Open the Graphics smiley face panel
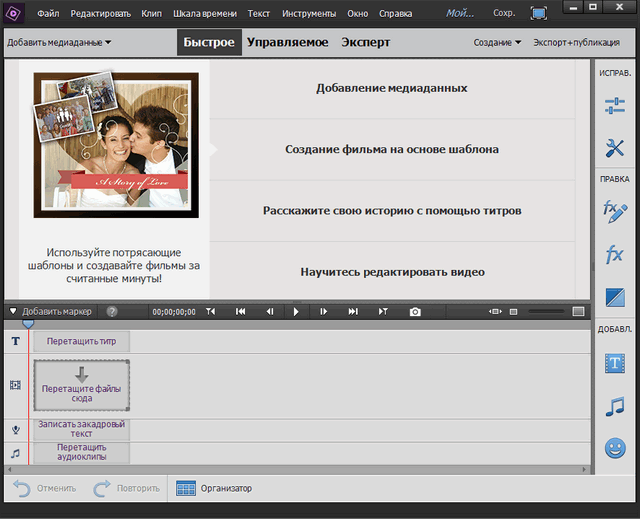 tap(614, 449)
